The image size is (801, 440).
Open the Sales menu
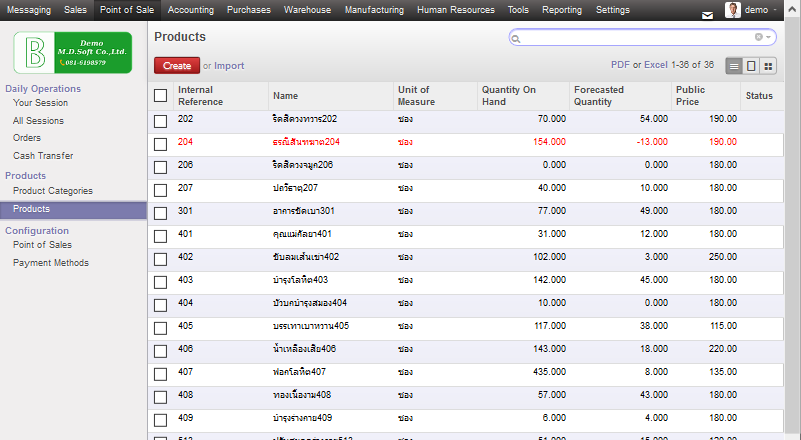75,10
